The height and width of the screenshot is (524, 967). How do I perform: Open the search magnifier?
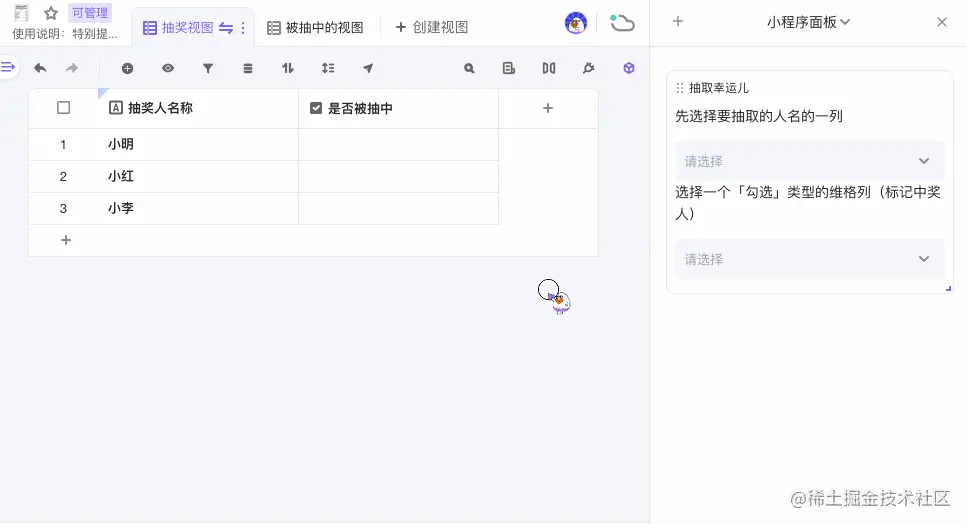coord(469,68)
